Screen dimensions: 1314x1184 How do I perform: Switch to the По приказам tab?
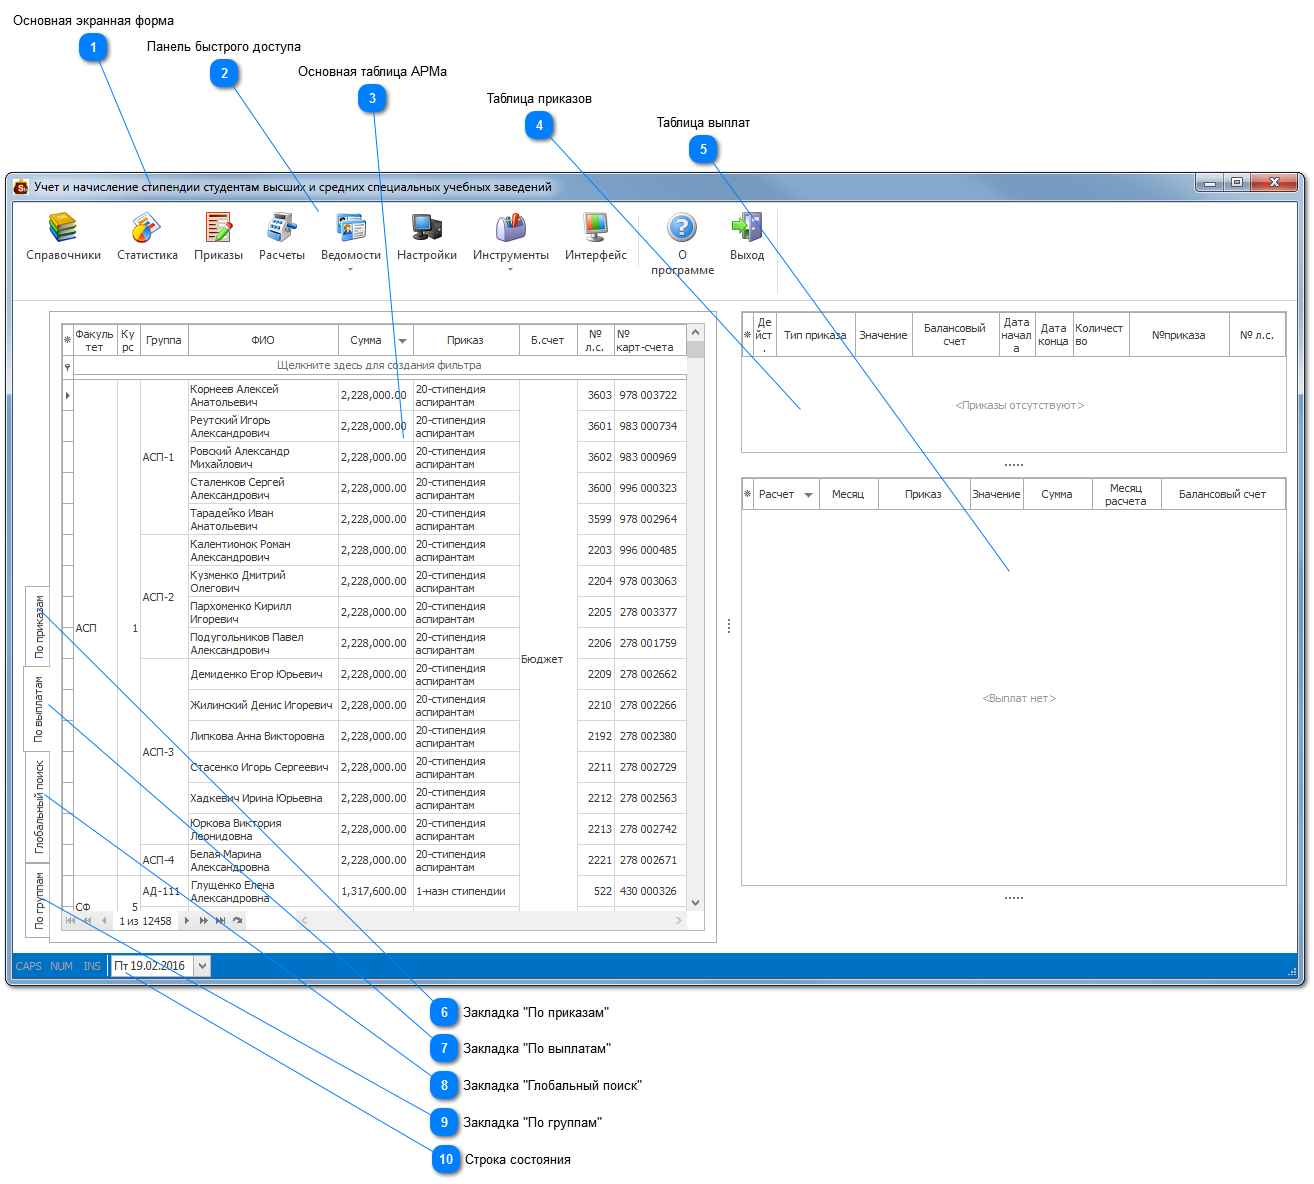[38, 626]
